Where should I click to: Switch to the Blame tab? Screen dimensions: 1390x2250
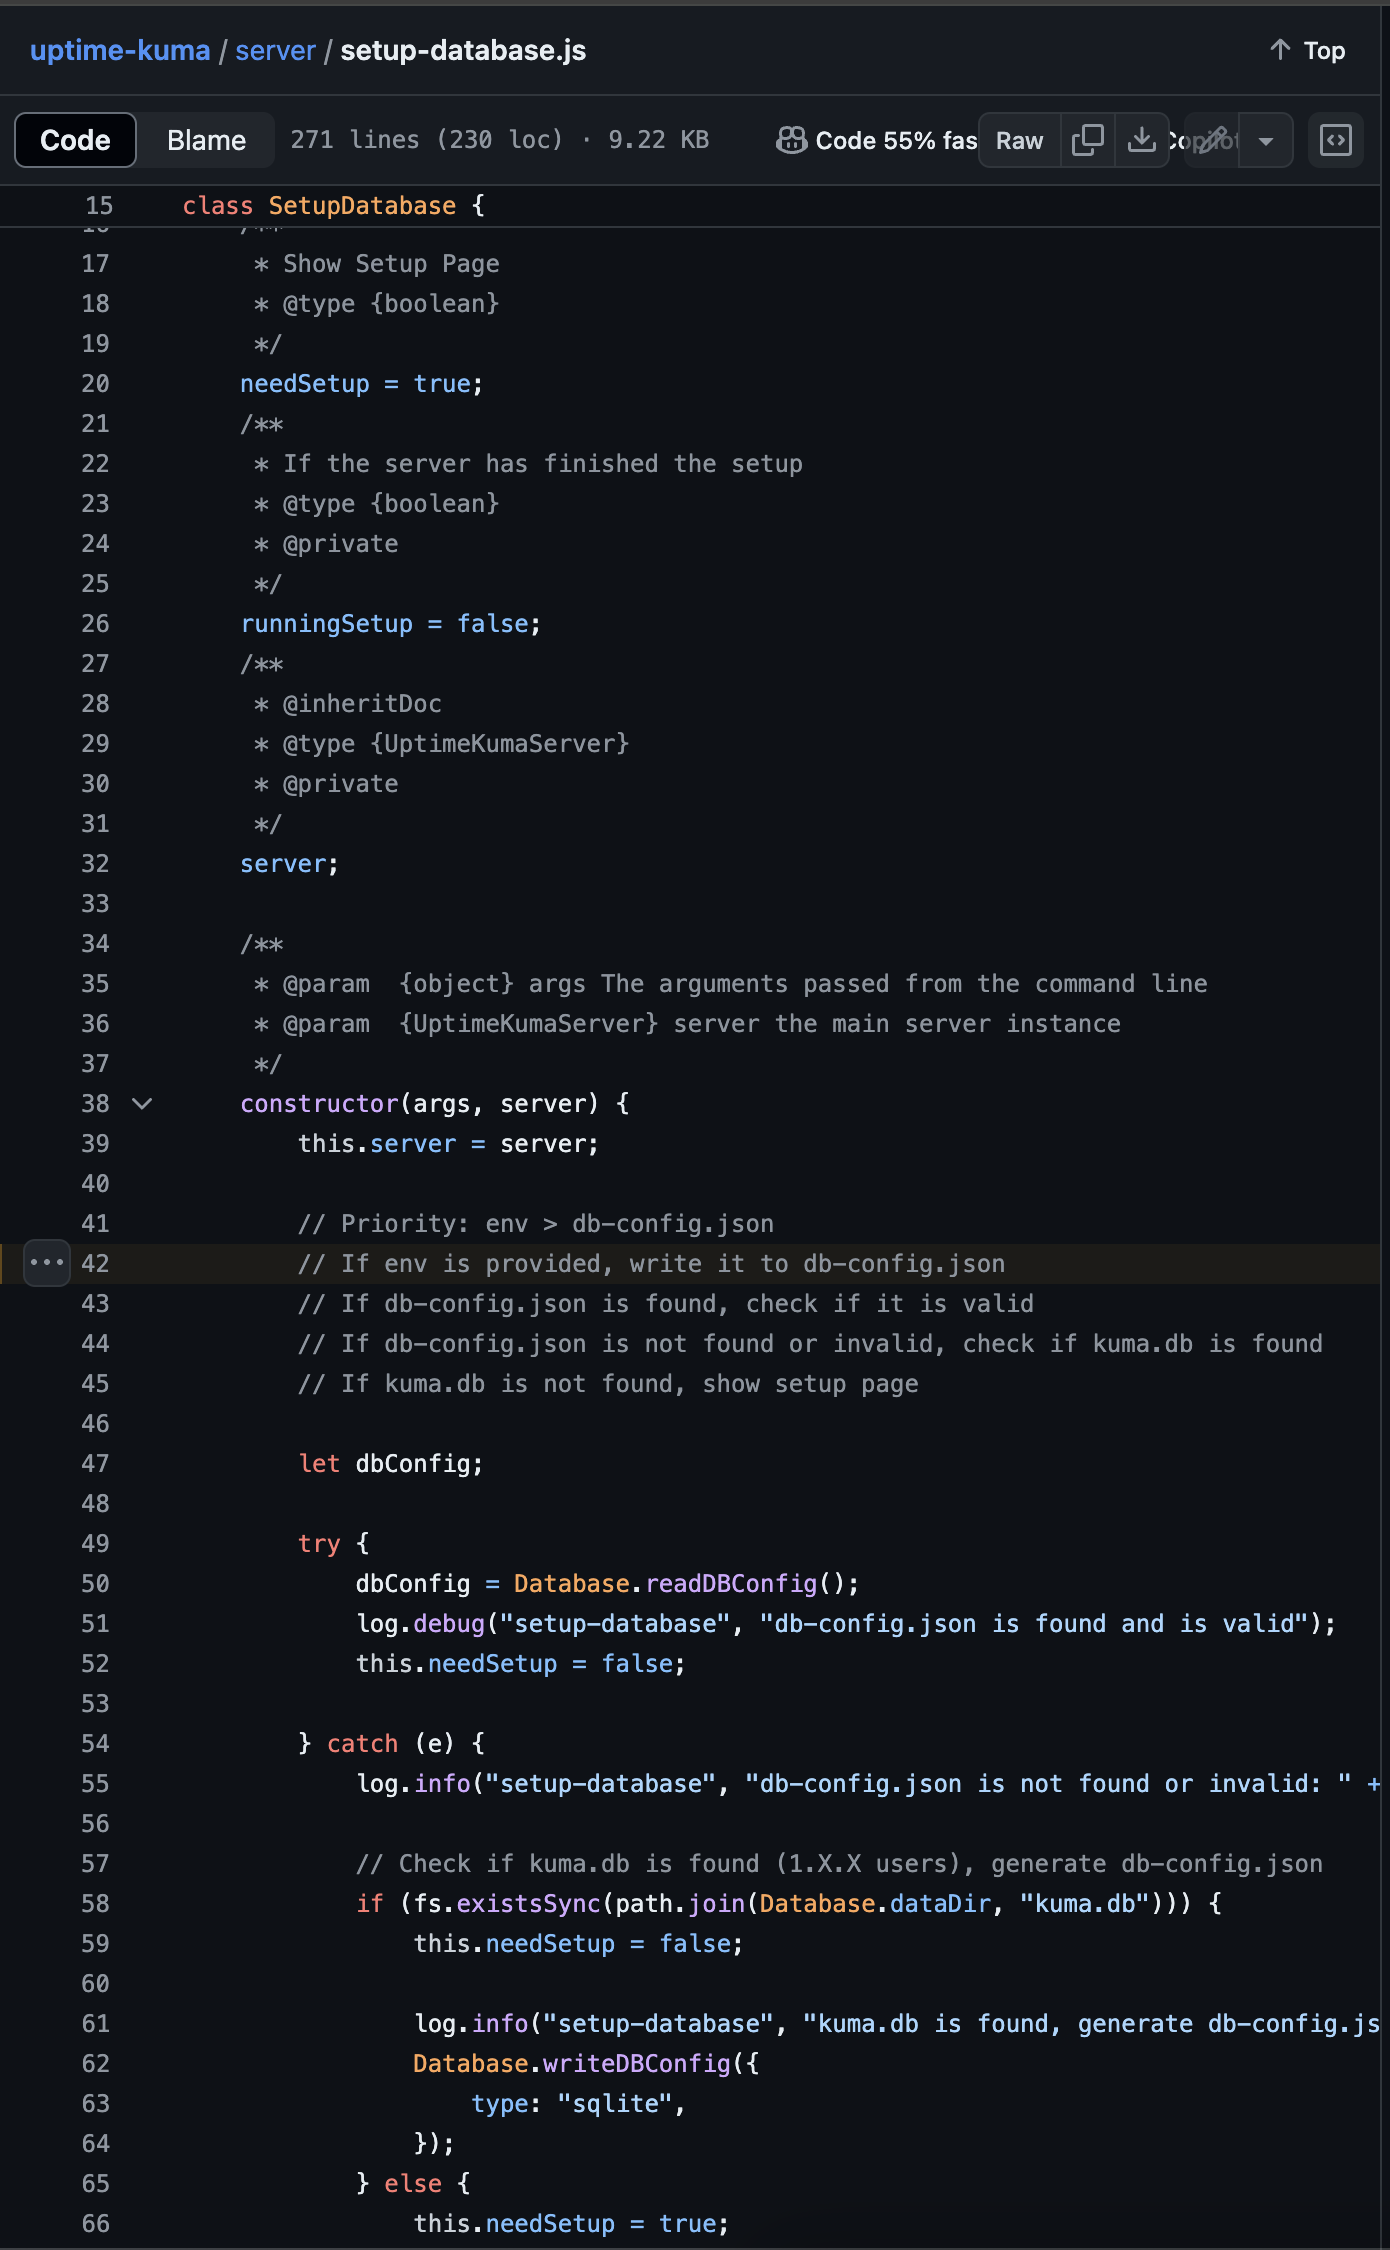click(206, 140)
